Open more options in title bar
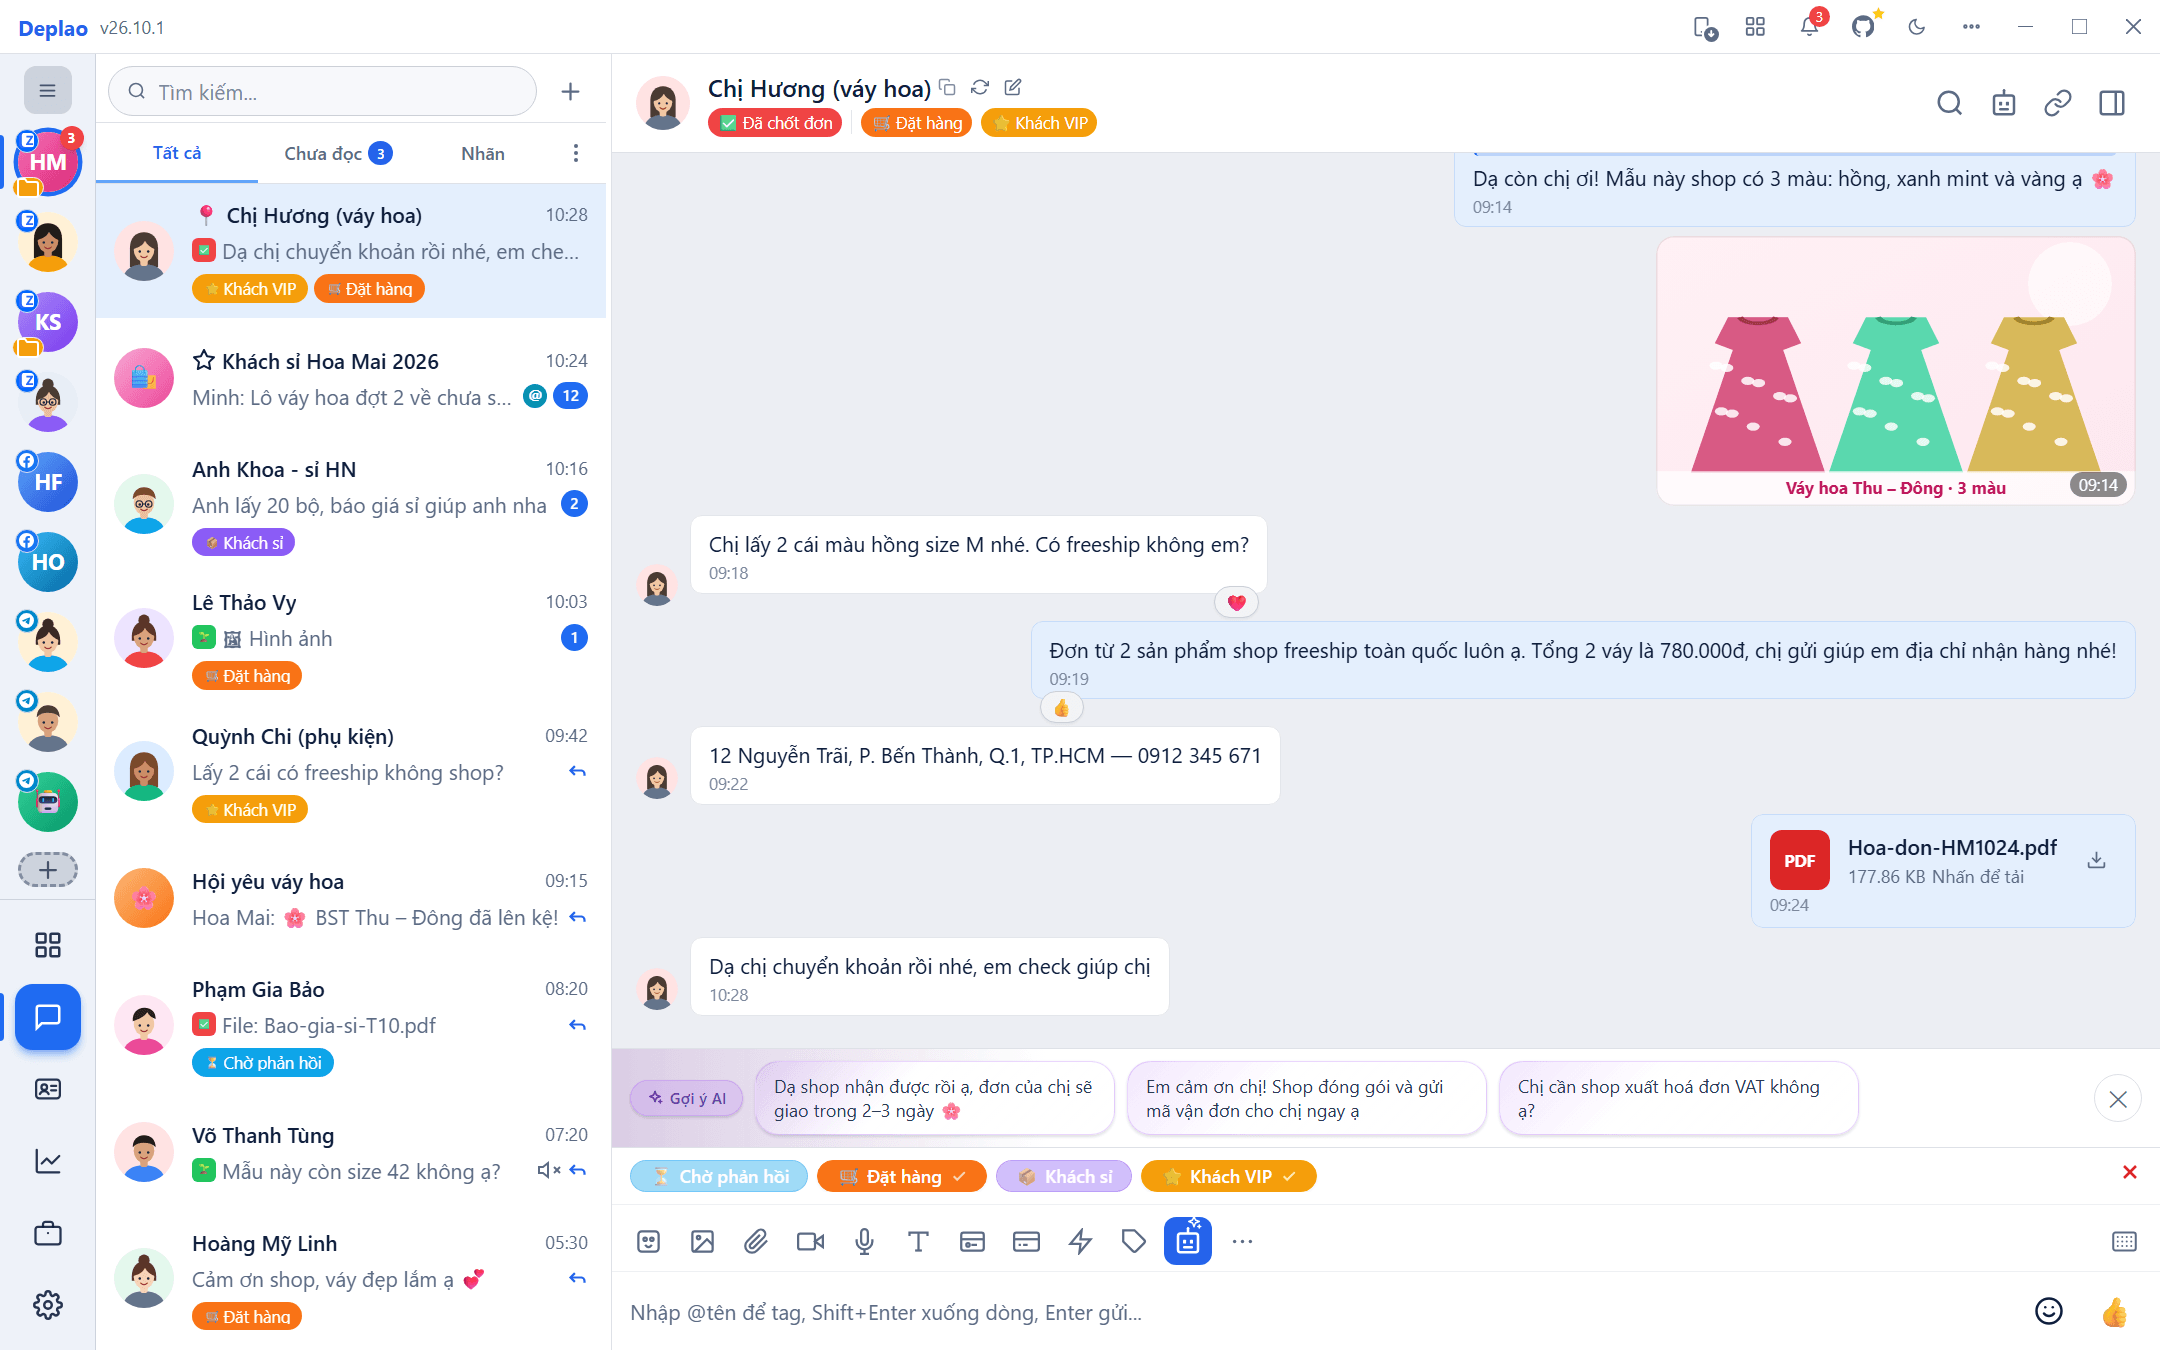 [1971, 27]
